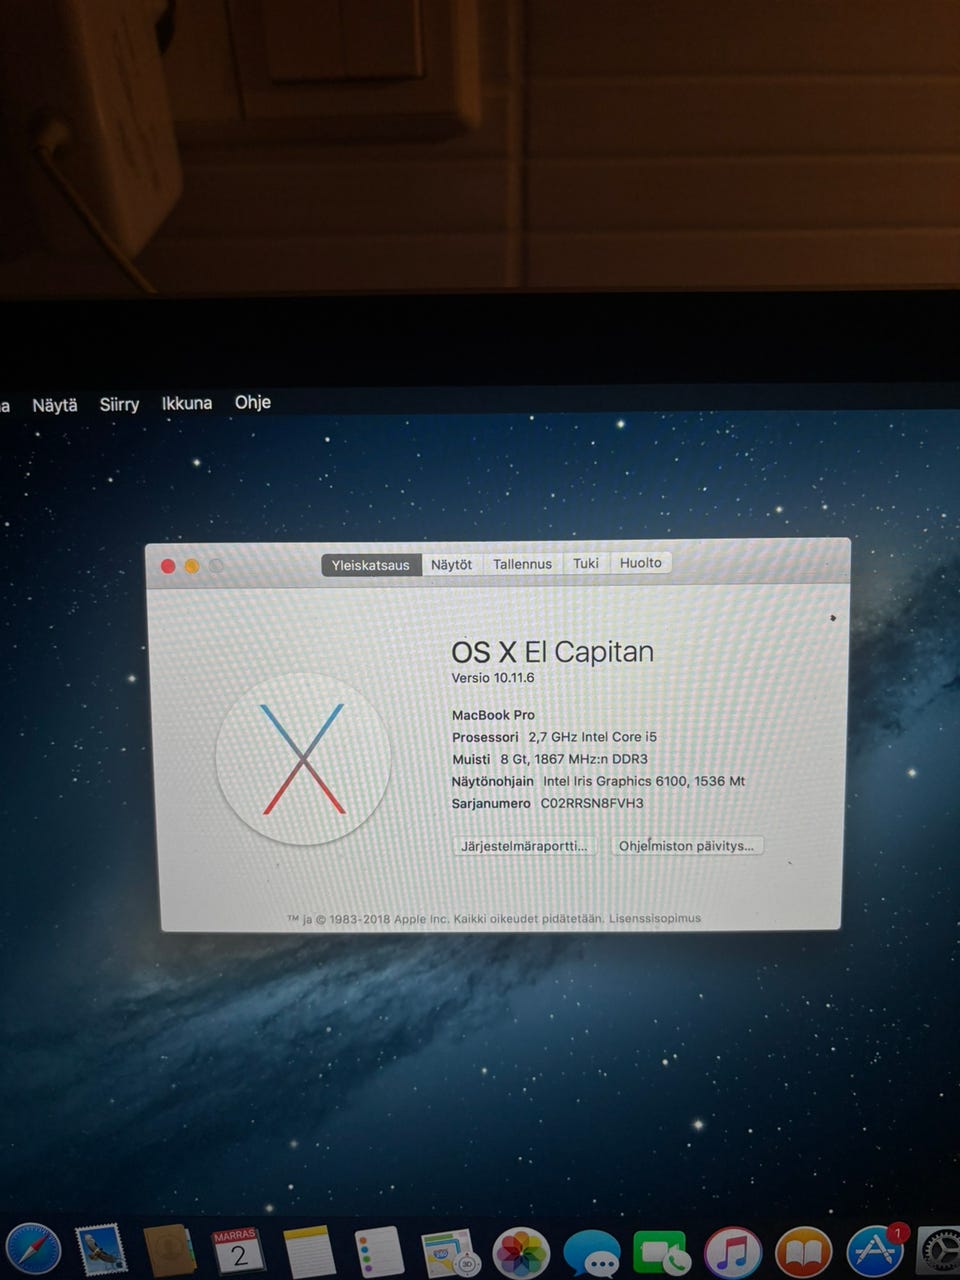Screen dimensions: 960x1280
Task: Close the About This Mac window
Action: [x=168, y=566]
